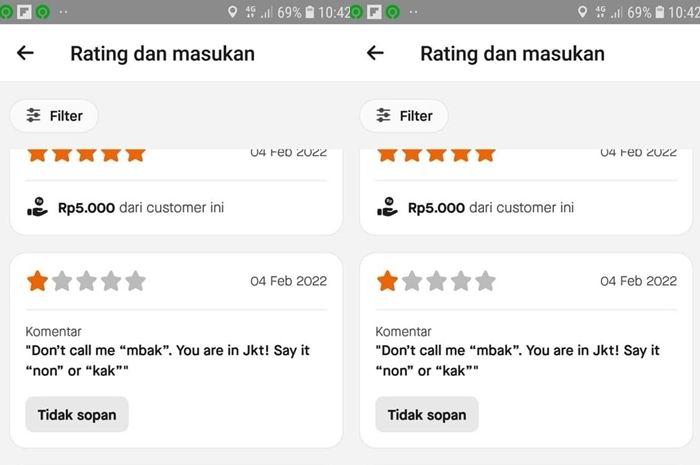Click the 04 Feb 2022 date on the right one-star review
Screen dimensions: 700x465
coord(638,281)
